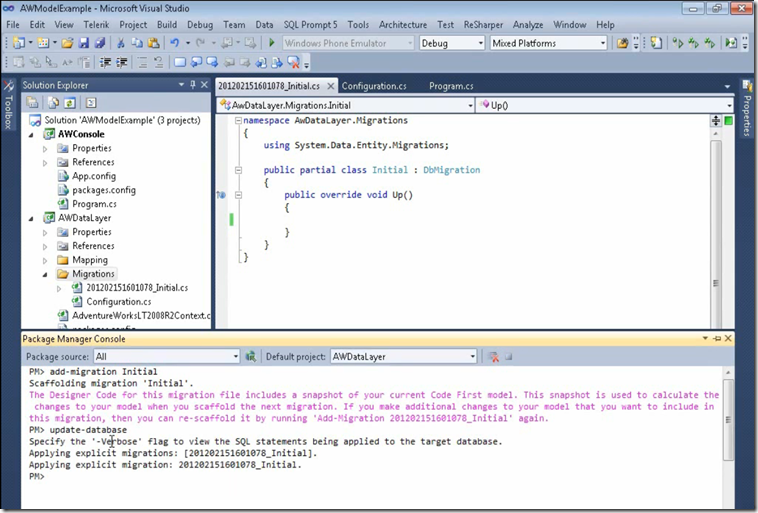
Task: Close the Package Manager Console panel
Action: tap(728, 338)
